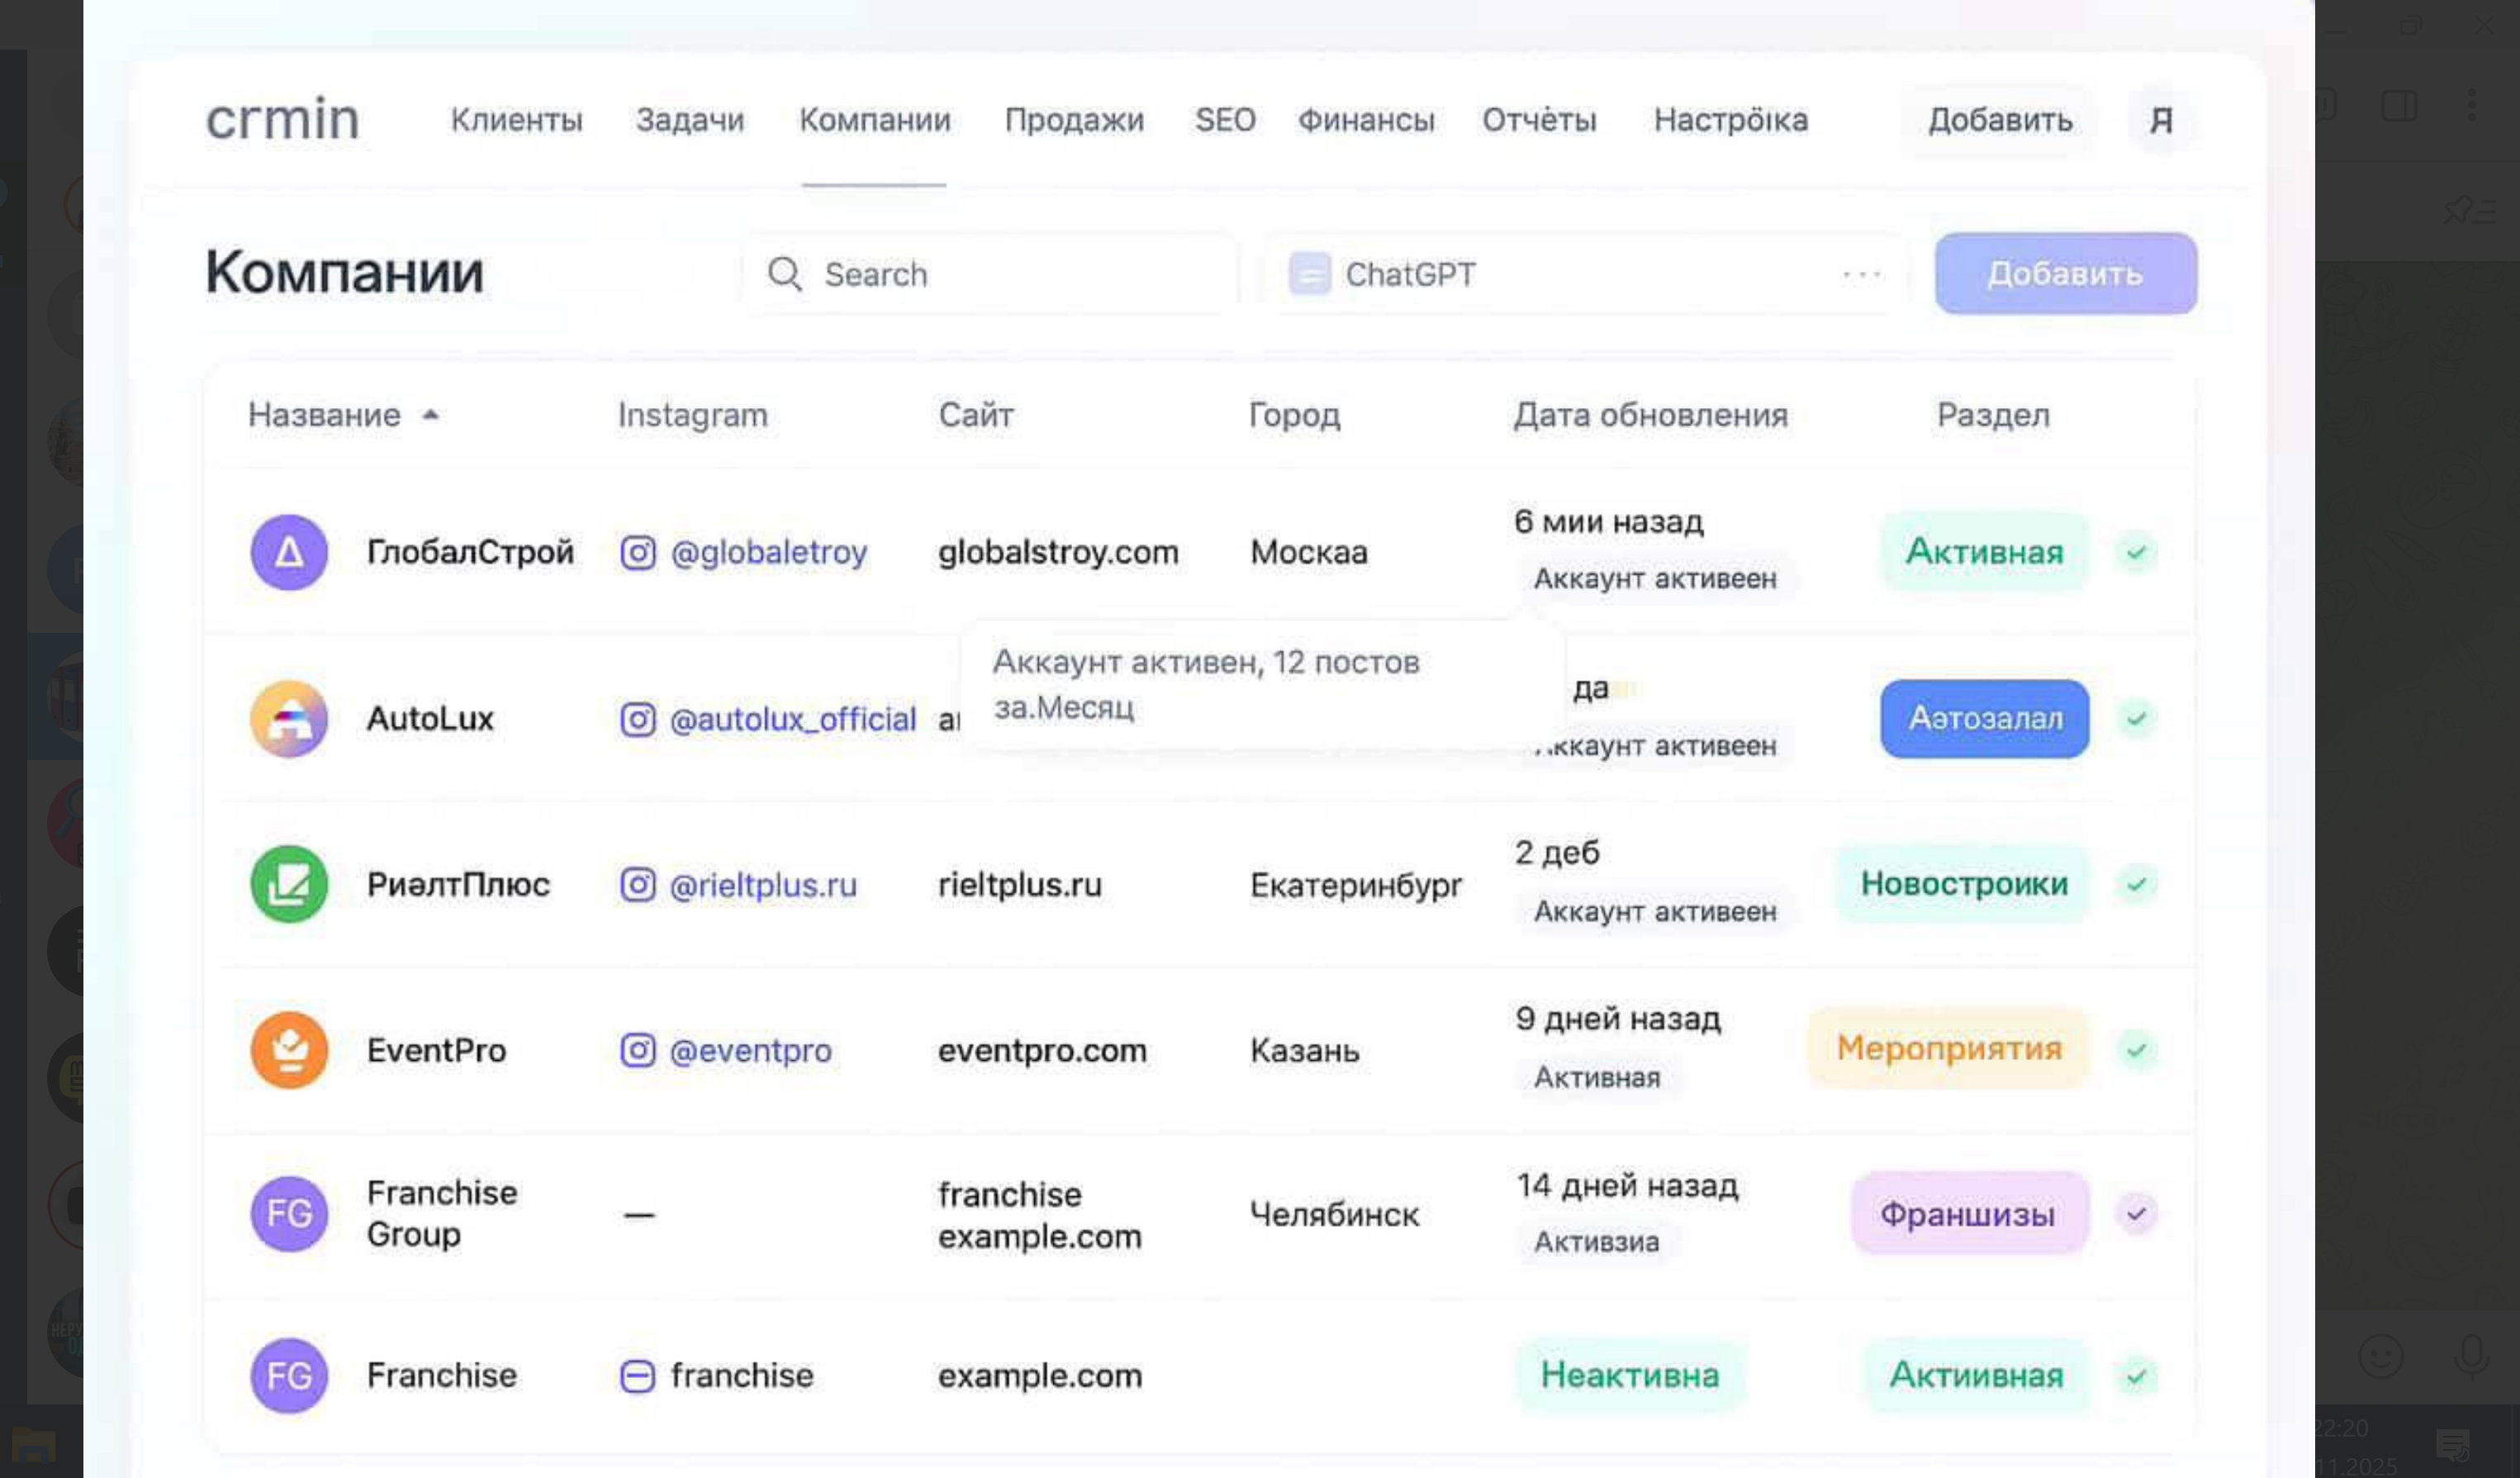Click the РиэлтПлюс green avatar icon
Viewport: 2520px width, 1478px height.
pos(289,884)
